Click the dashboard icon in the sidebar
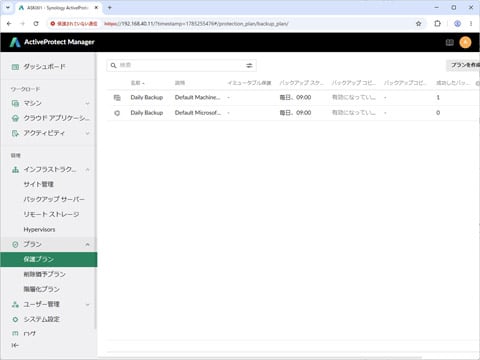480x360 pixels. pos(15,67)
